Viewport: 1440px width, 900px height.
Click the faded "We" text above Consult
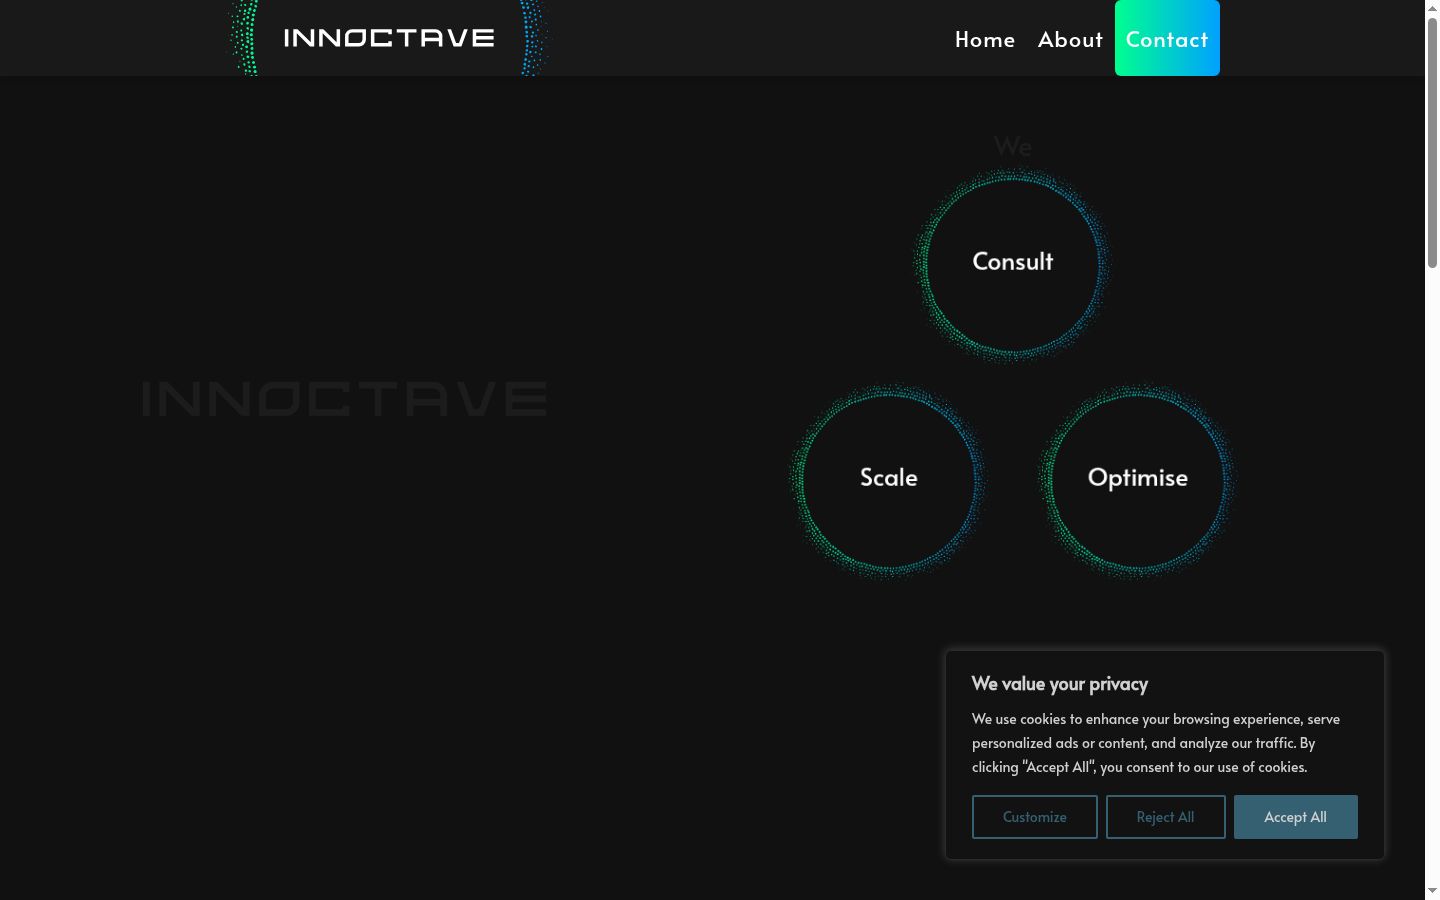tap(1013, 147)
